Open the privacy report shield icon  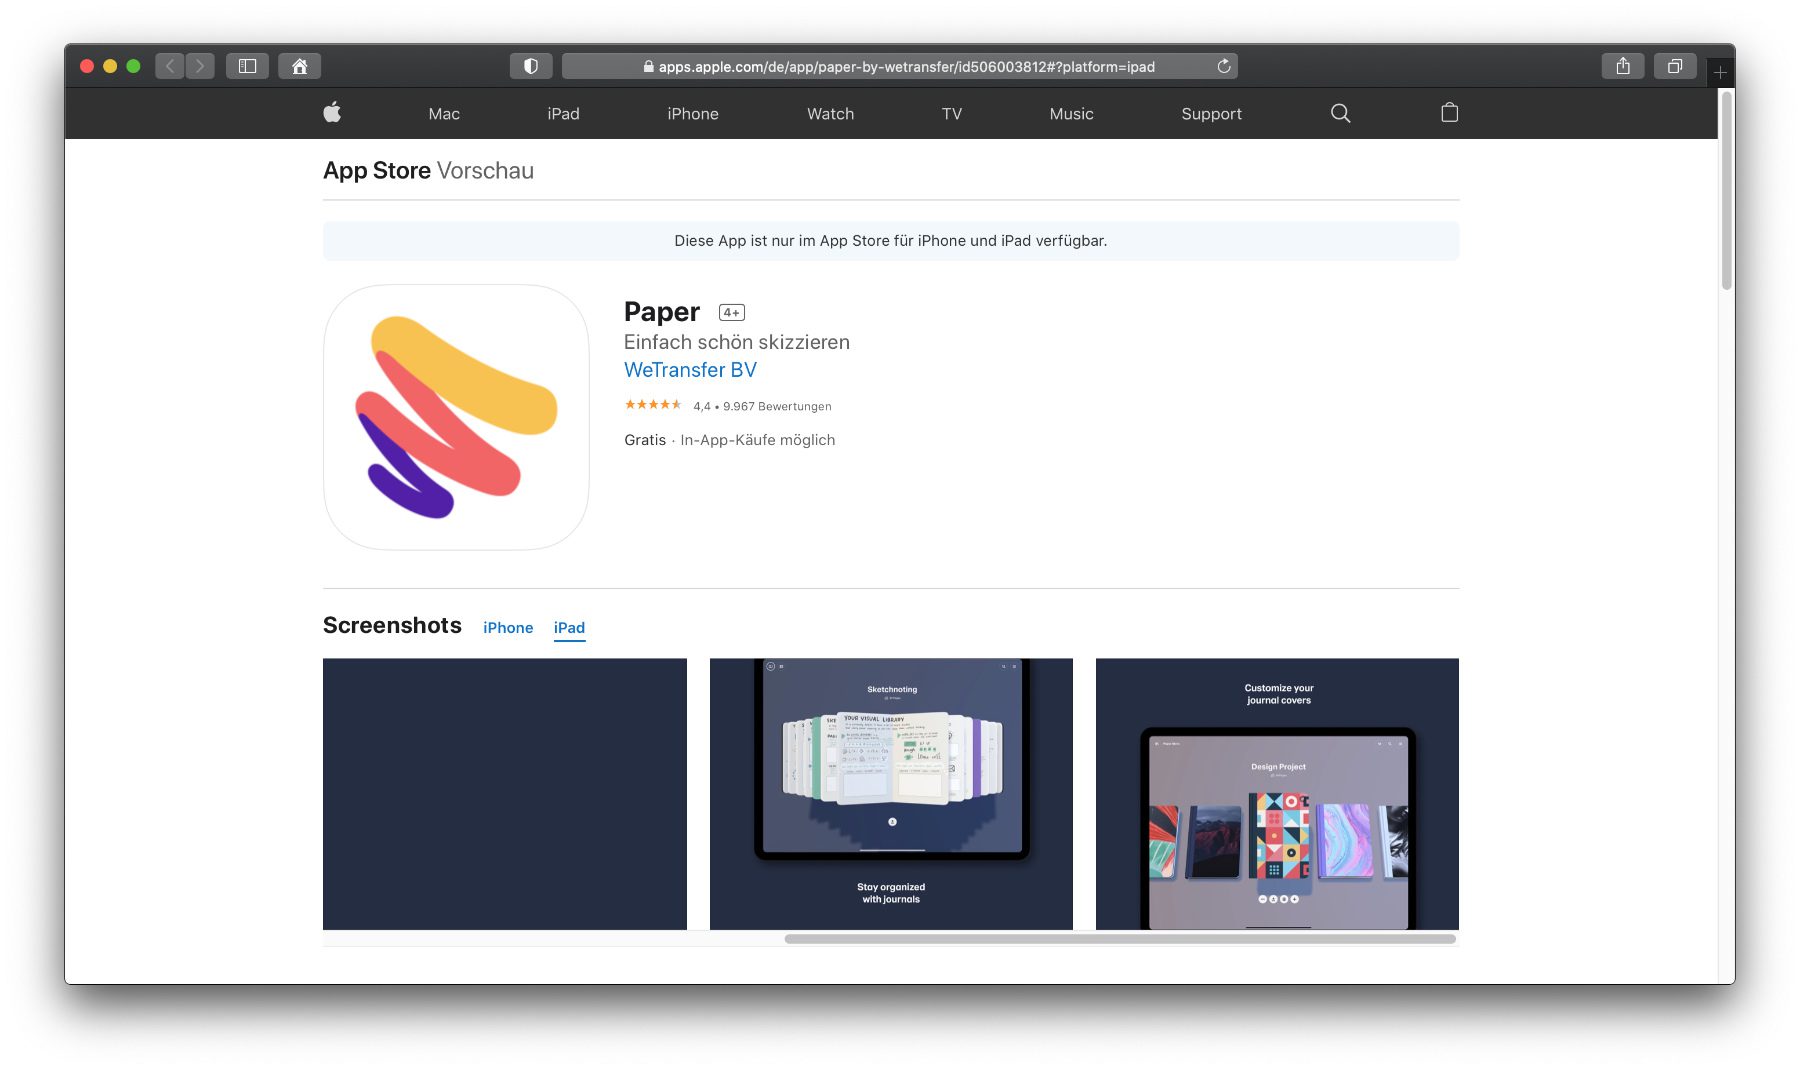(x=531, y=66)
